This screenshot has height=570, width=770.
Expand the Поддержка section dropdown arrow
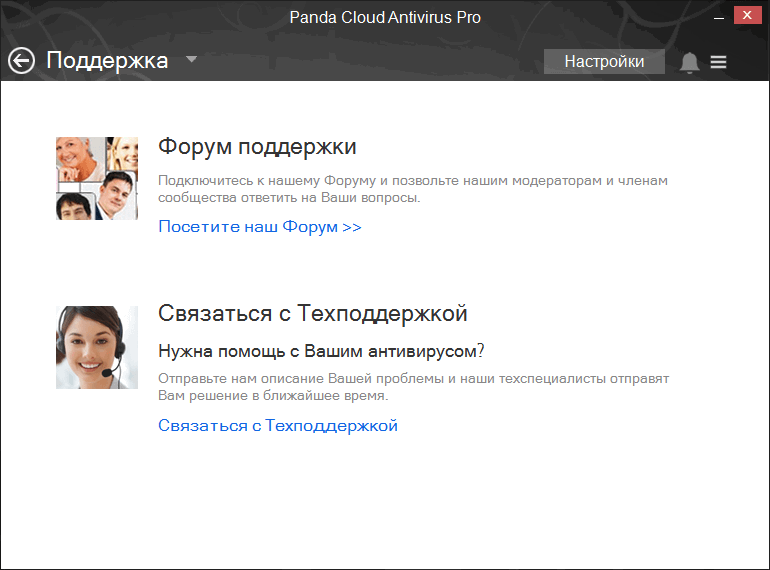pyautogui.click(x=192, y=59)
